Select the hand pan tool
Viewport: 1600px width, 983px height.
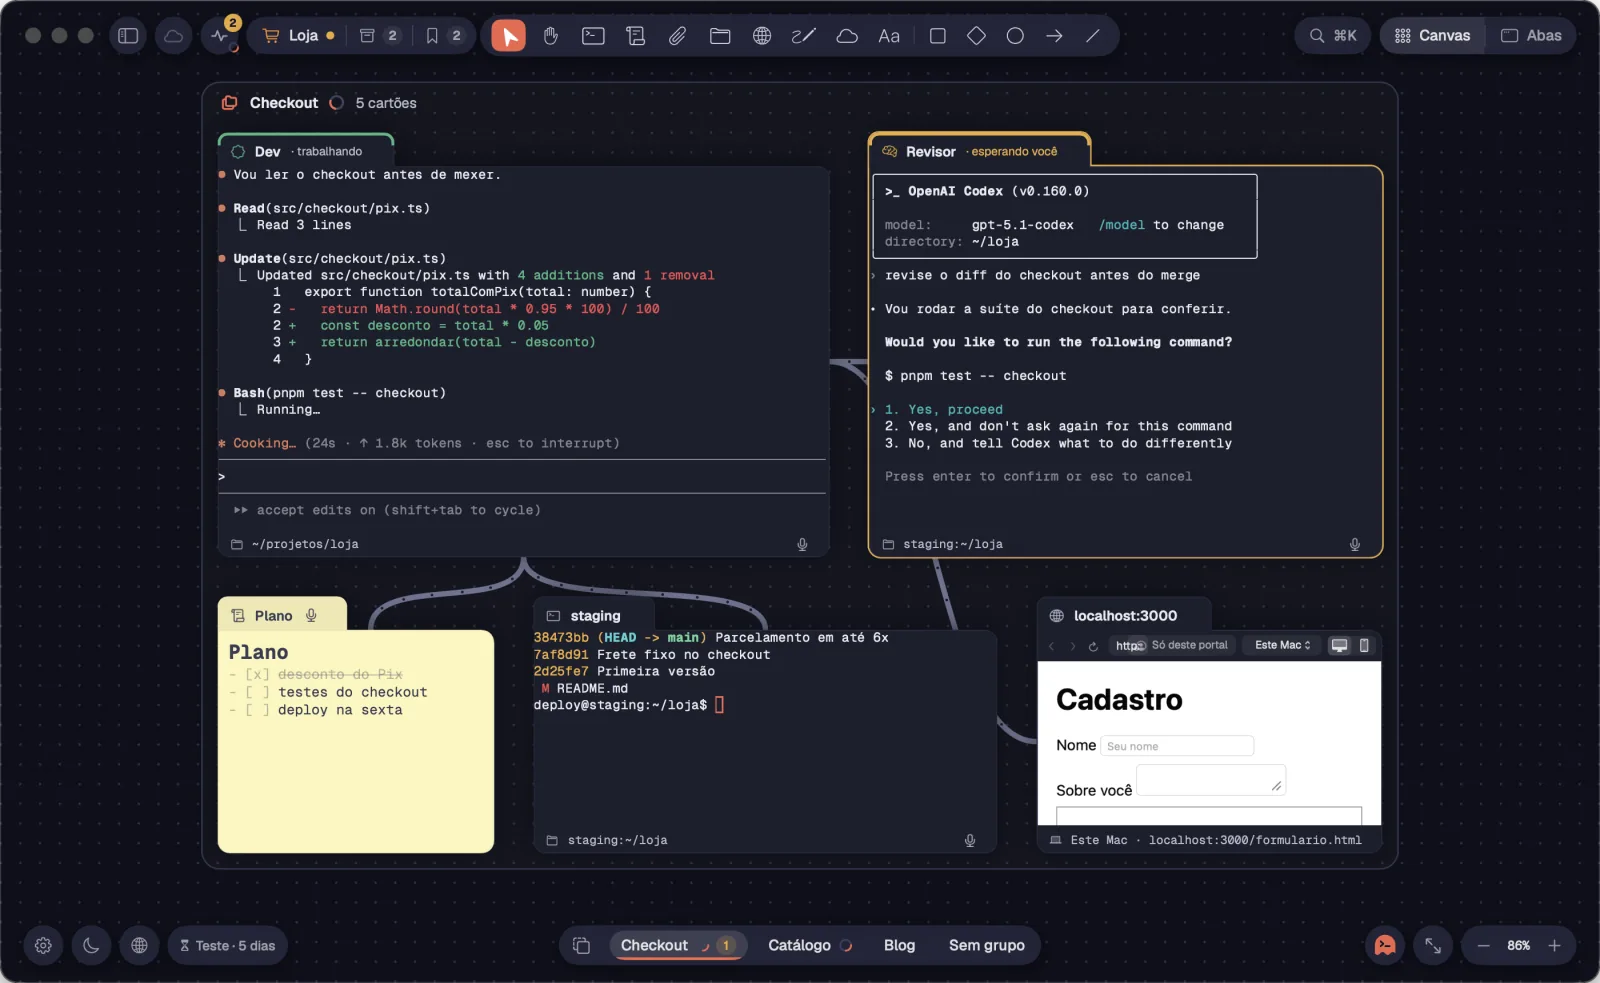551,36
